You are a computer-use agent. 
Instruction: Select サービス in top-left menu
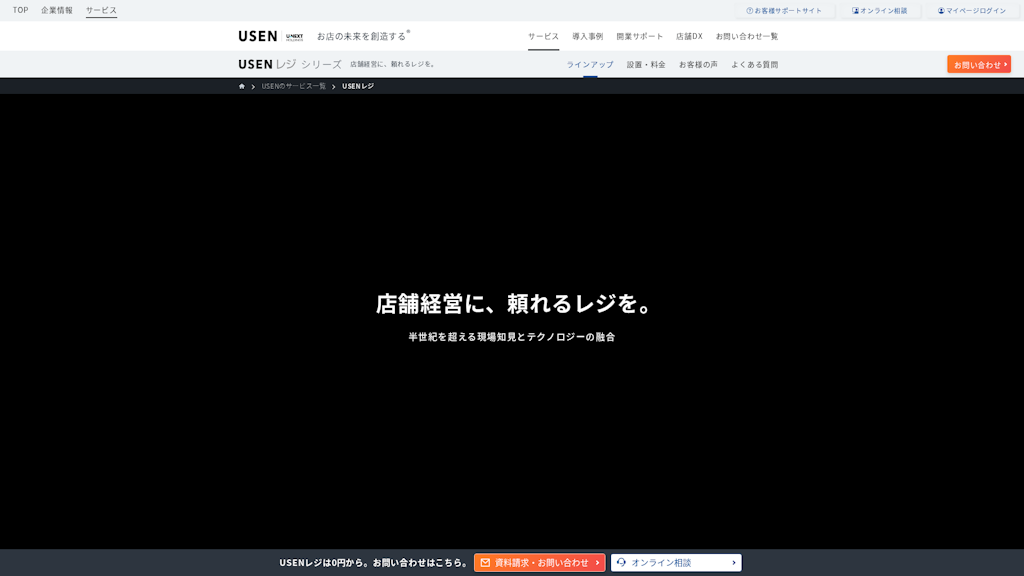click(x=101, y=10)
